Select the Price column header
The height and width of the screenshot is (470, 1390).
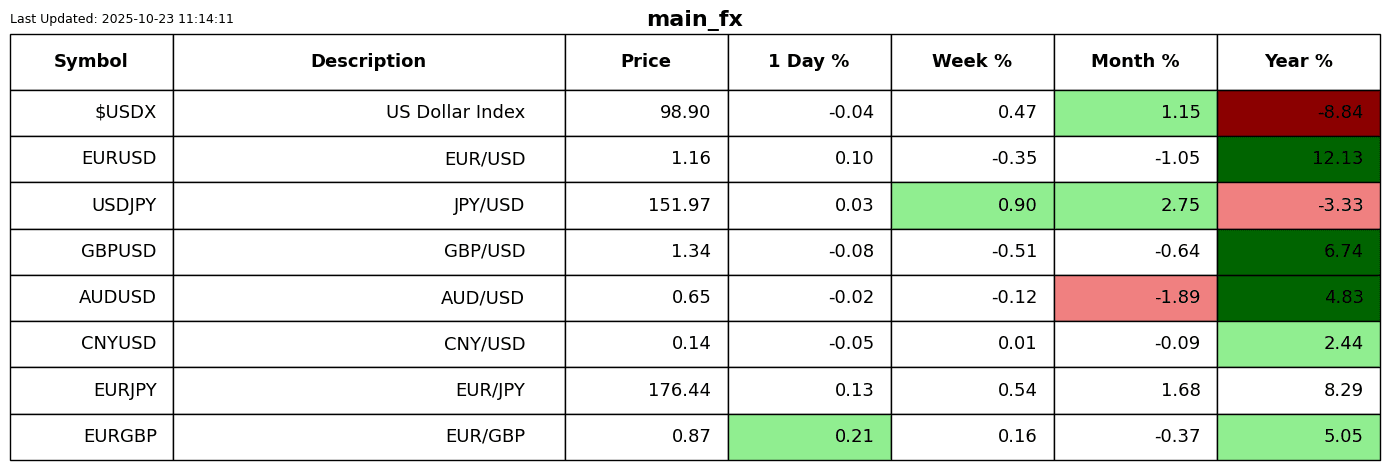point(646,62)
